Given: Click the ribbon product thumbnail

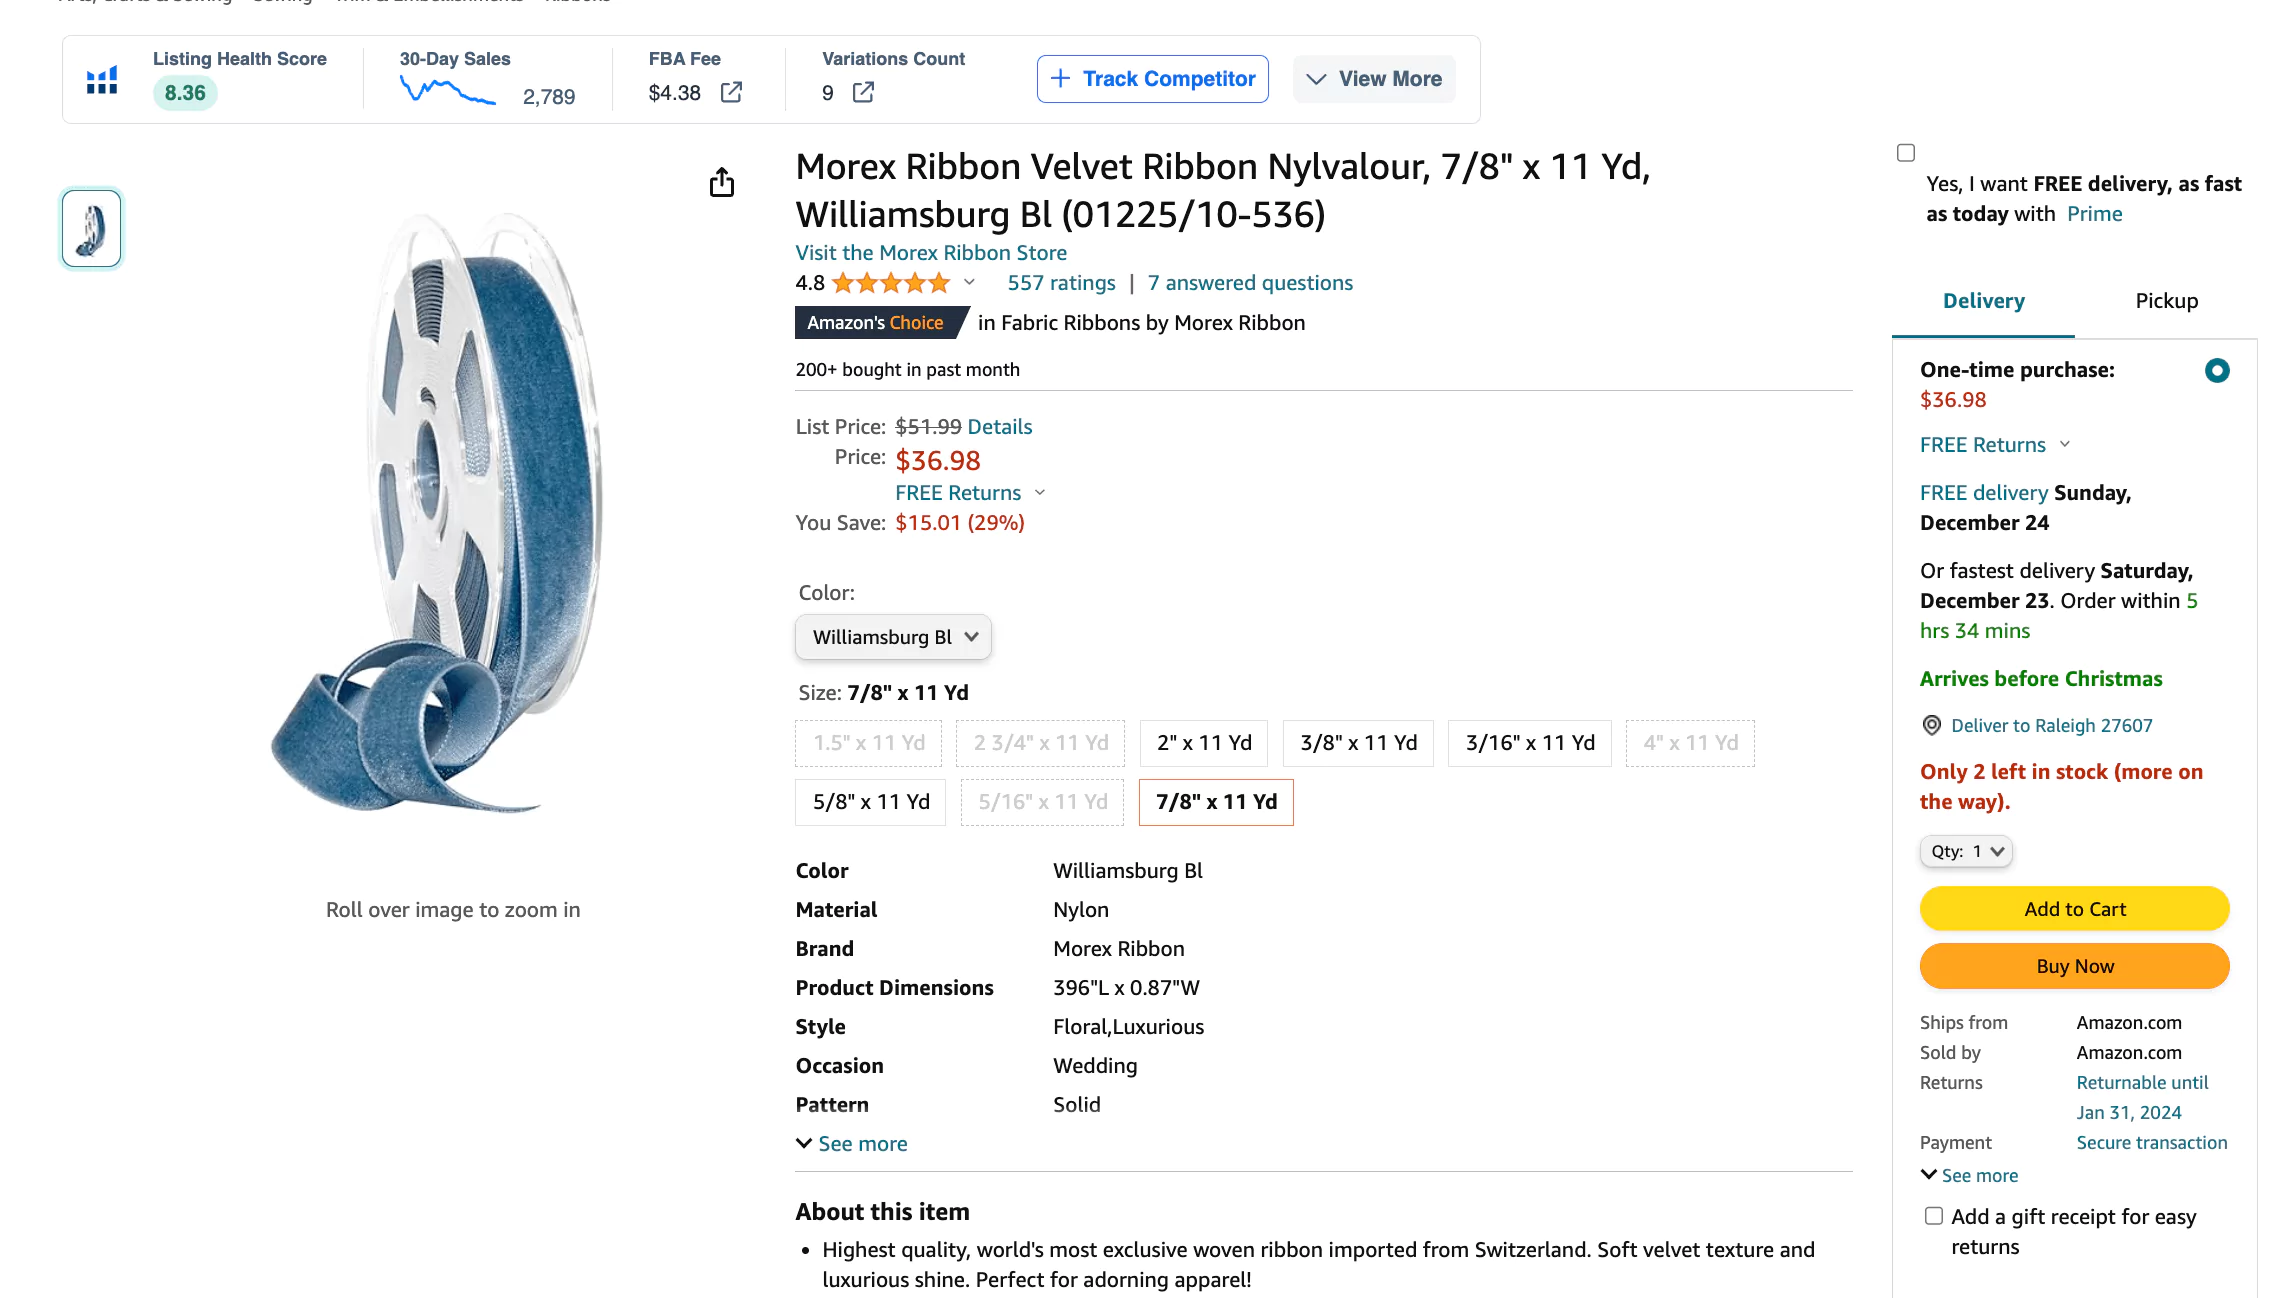Looking at the screenshot, I should (91, 229).
